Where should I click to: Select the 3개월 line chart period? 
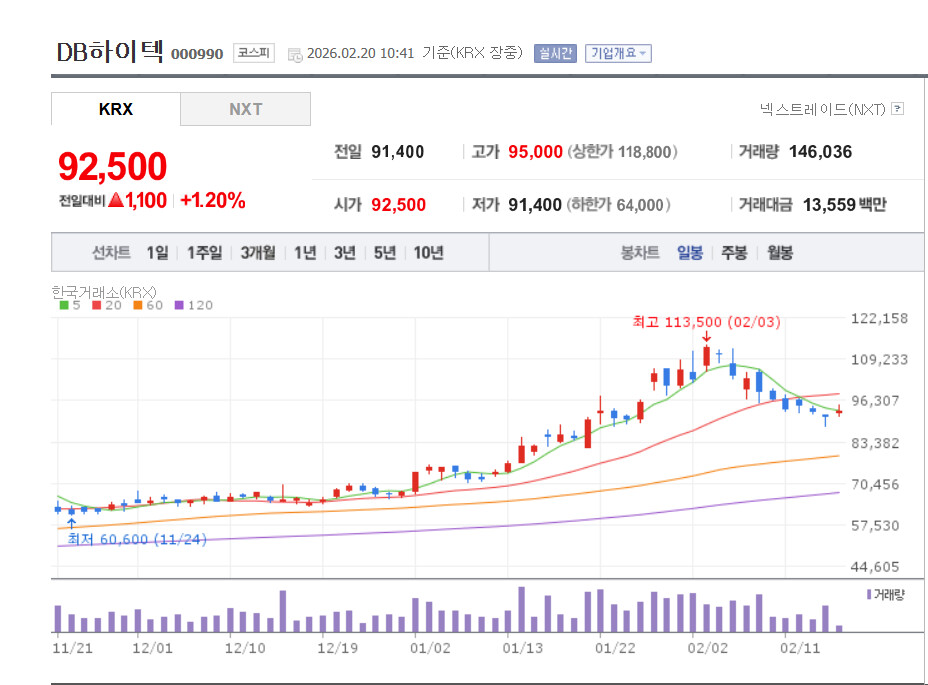tap(258, 253)
